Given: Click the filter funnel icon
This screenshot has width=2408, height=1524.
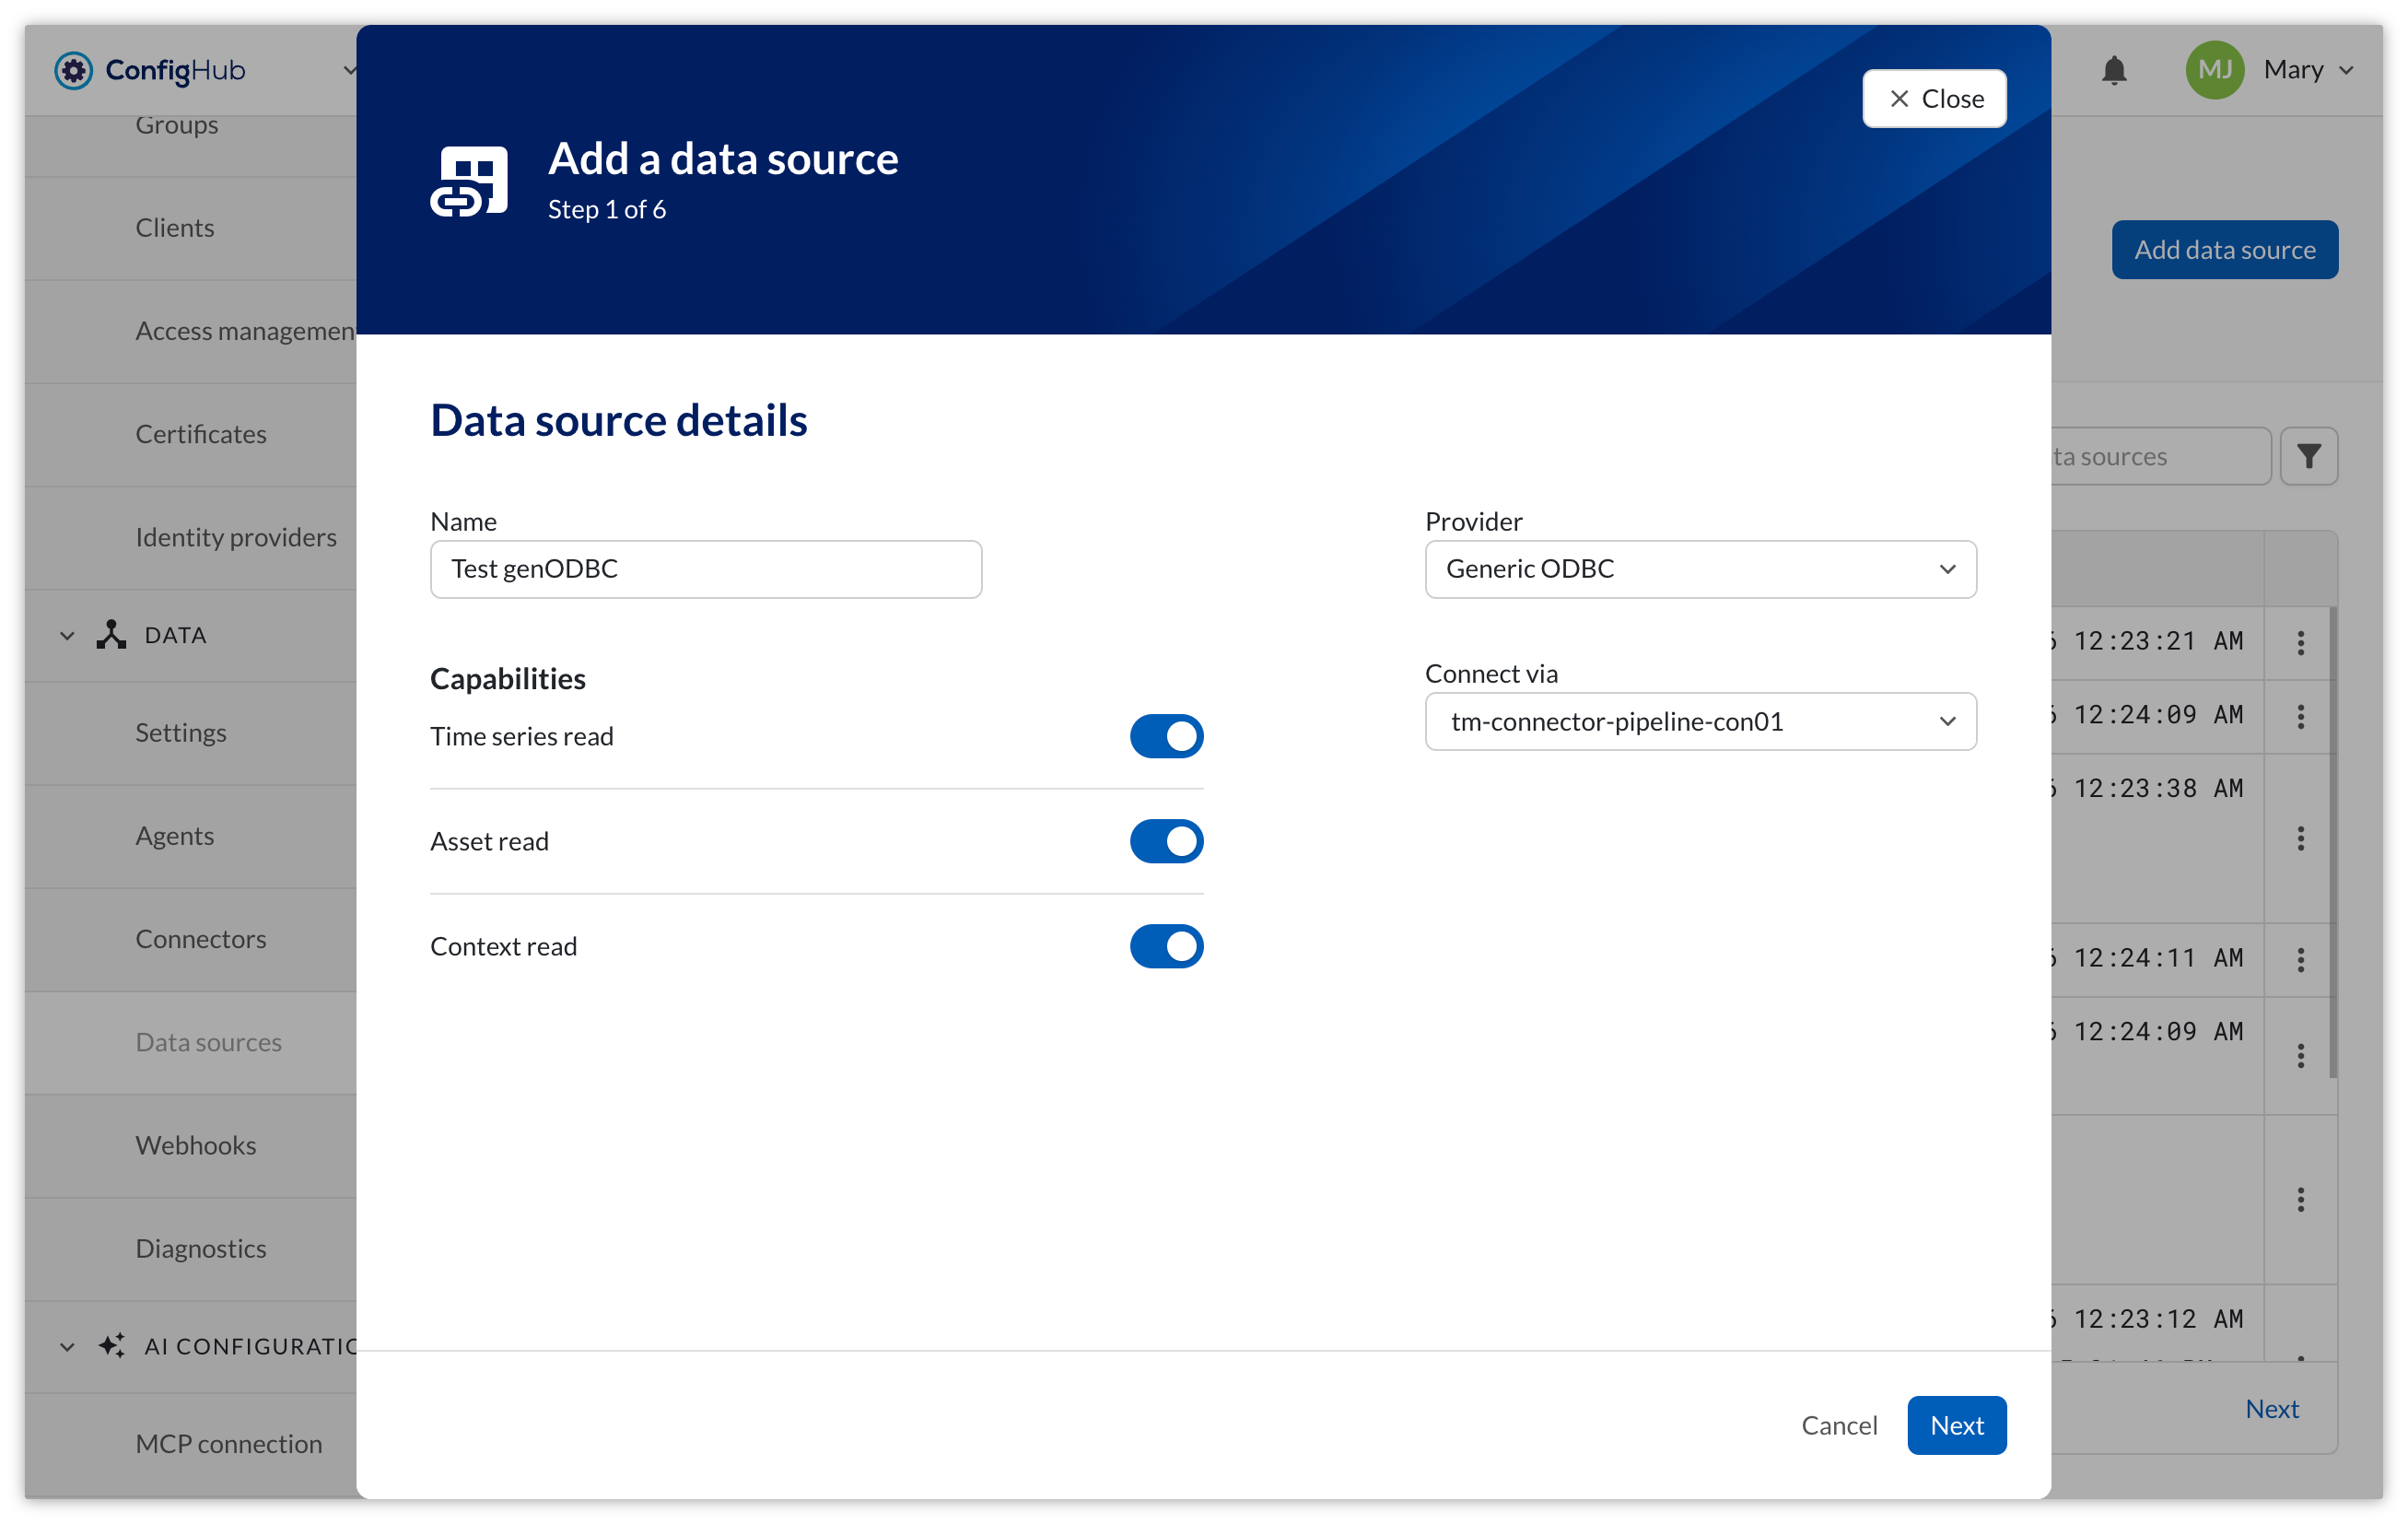Looking at the screenshot, I should (x=2308, y=456).
